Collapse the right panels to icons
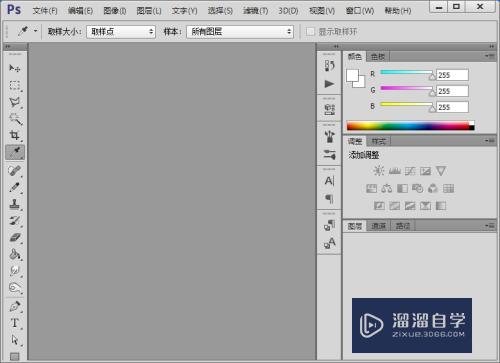The image size is (500, 363). point(492,47)
